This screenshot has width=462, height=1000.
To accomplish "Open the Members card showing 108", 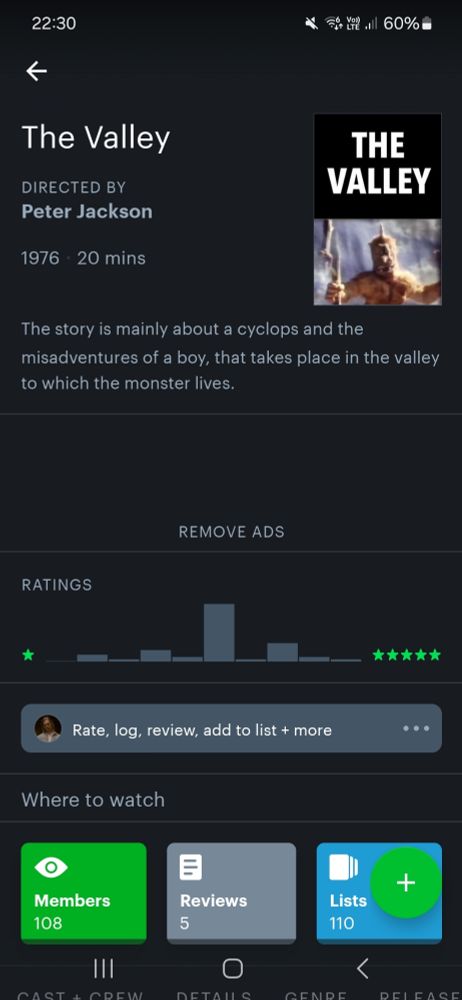I will (x=84, y=892).
